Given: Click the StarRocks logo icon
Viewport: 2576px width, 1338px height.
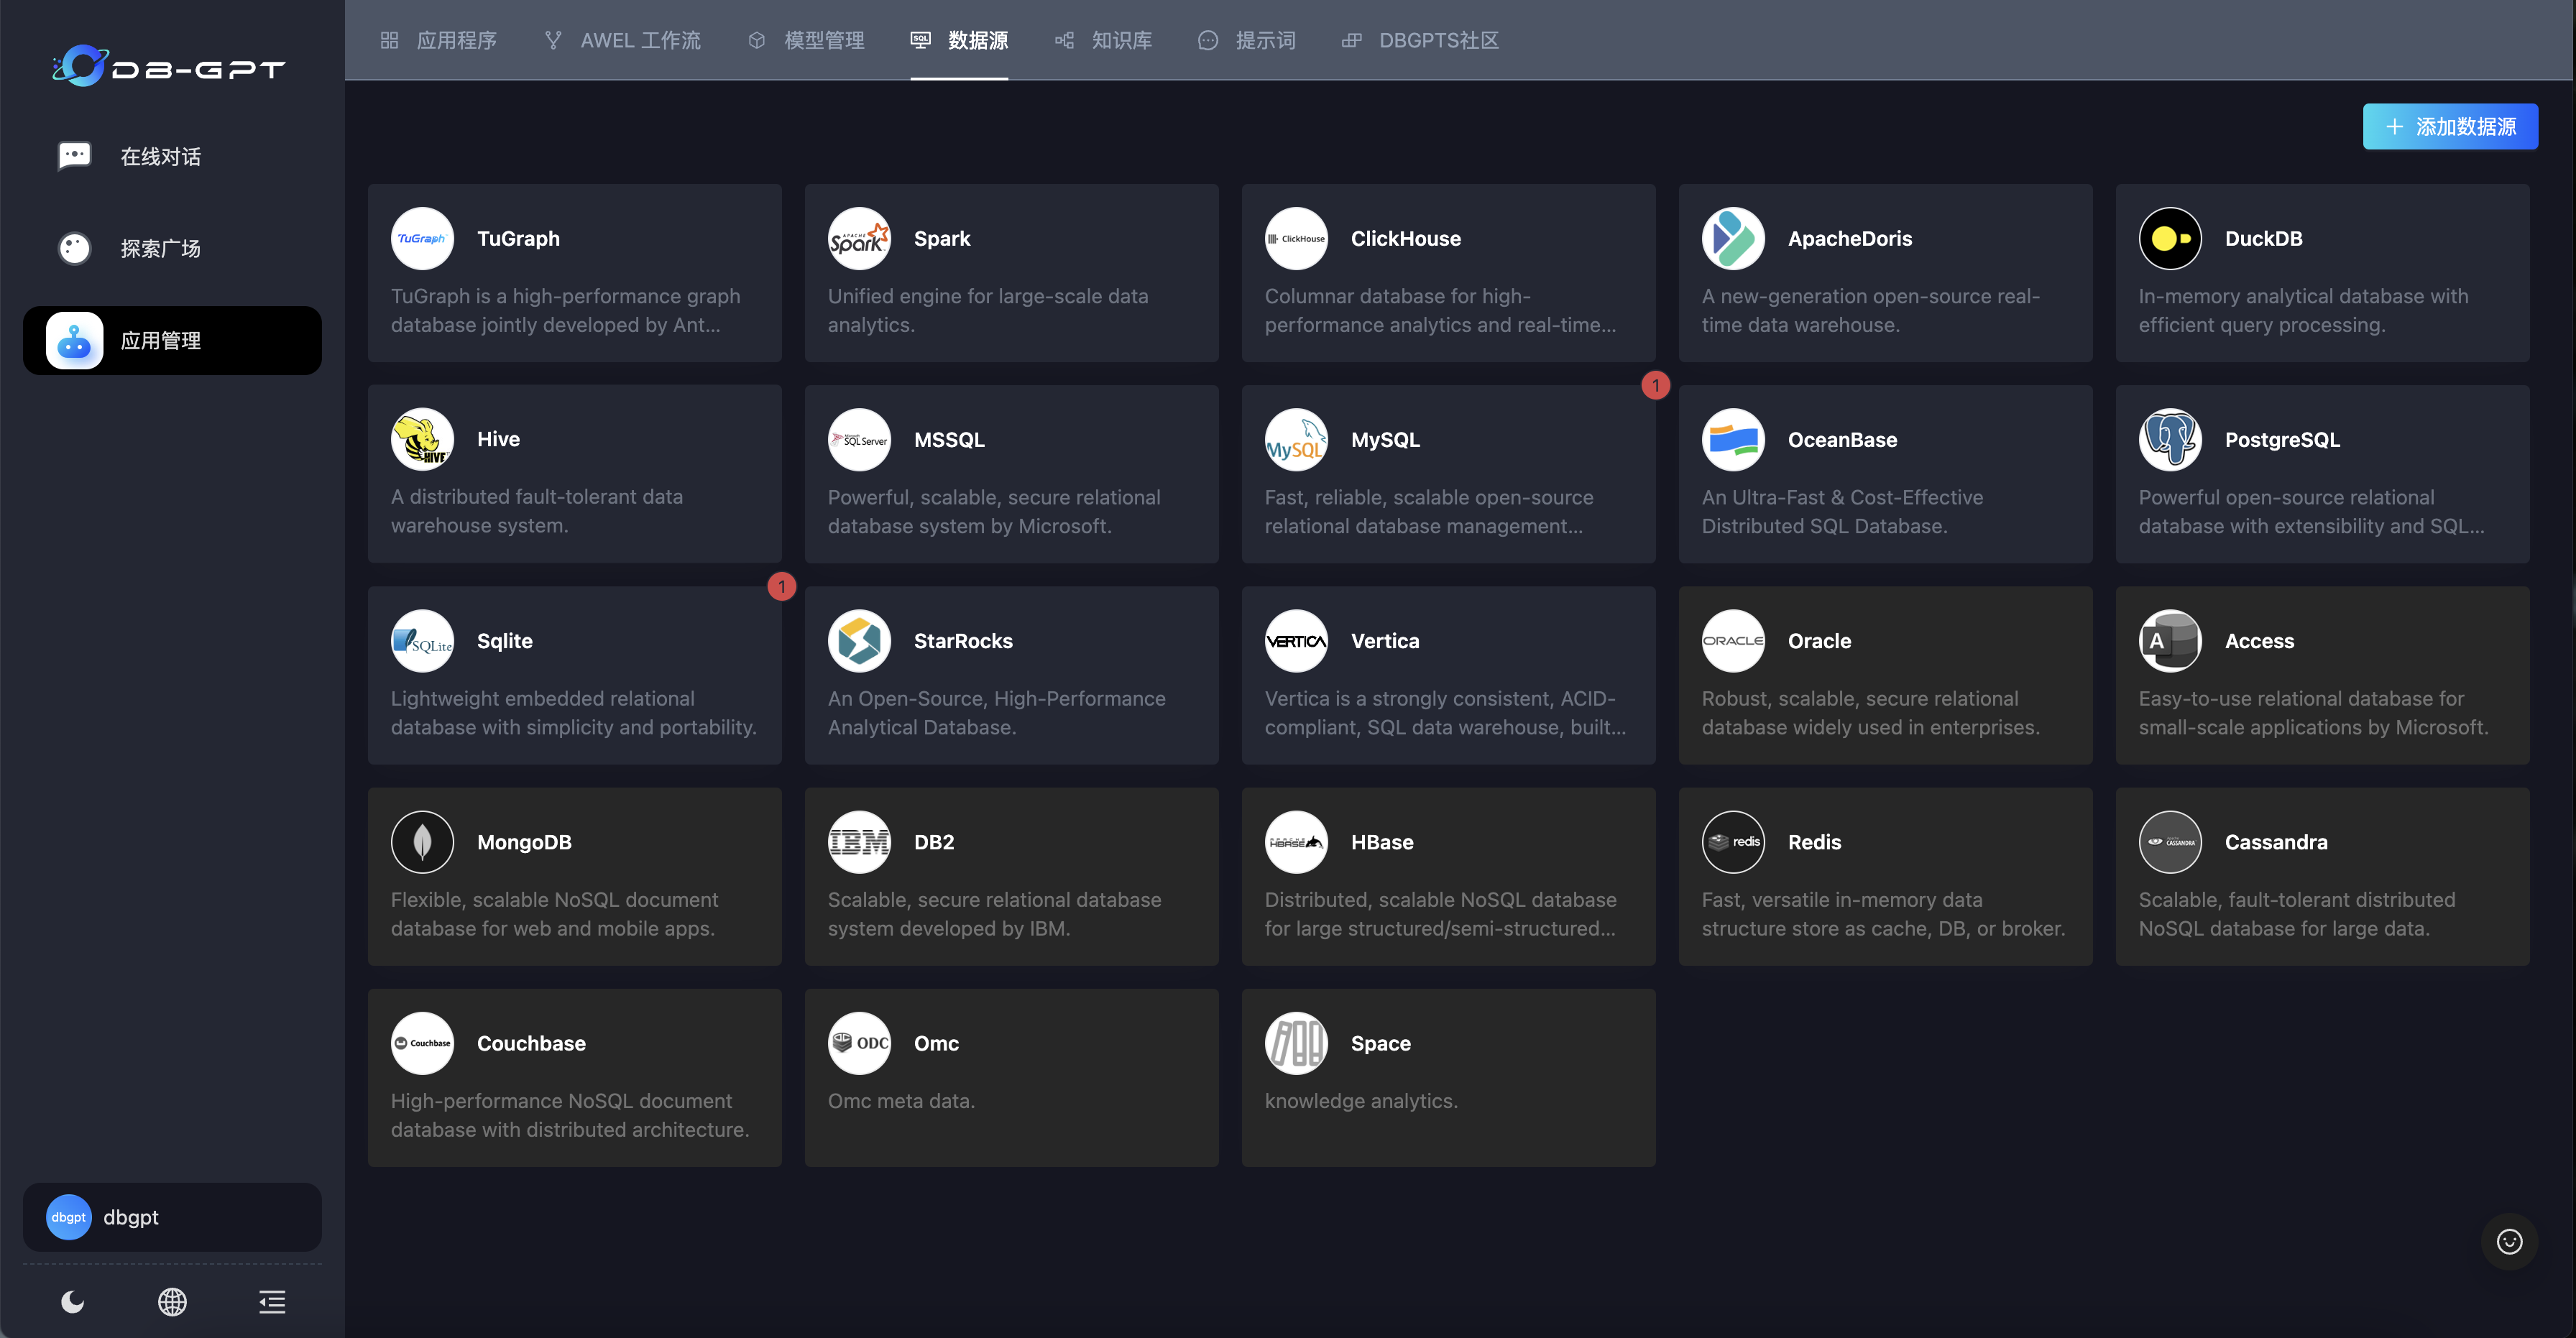Looking at the screenshot, I should 859,641.
